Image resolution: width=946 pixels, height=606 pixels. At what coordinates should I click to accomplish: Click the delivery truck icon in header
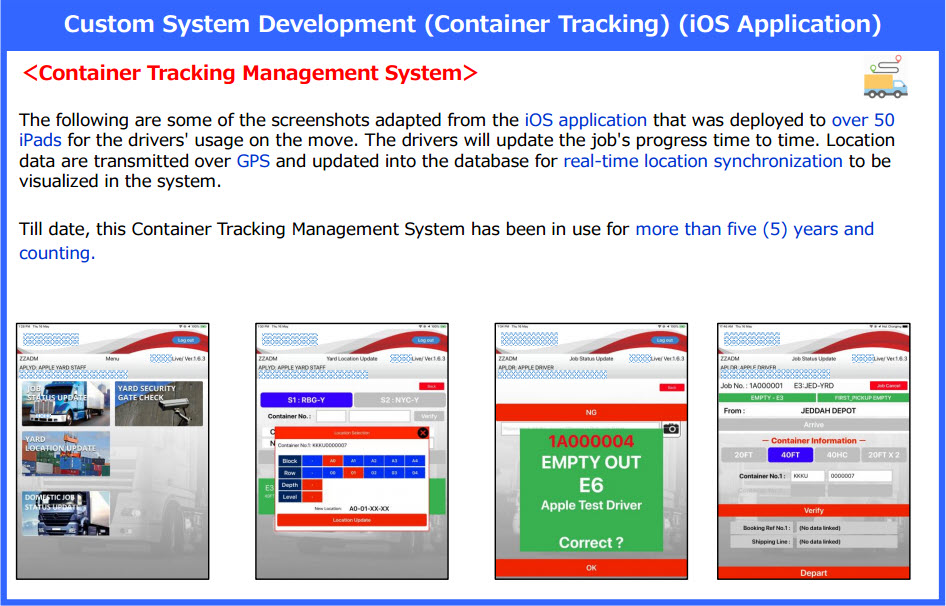click(883, 76)
